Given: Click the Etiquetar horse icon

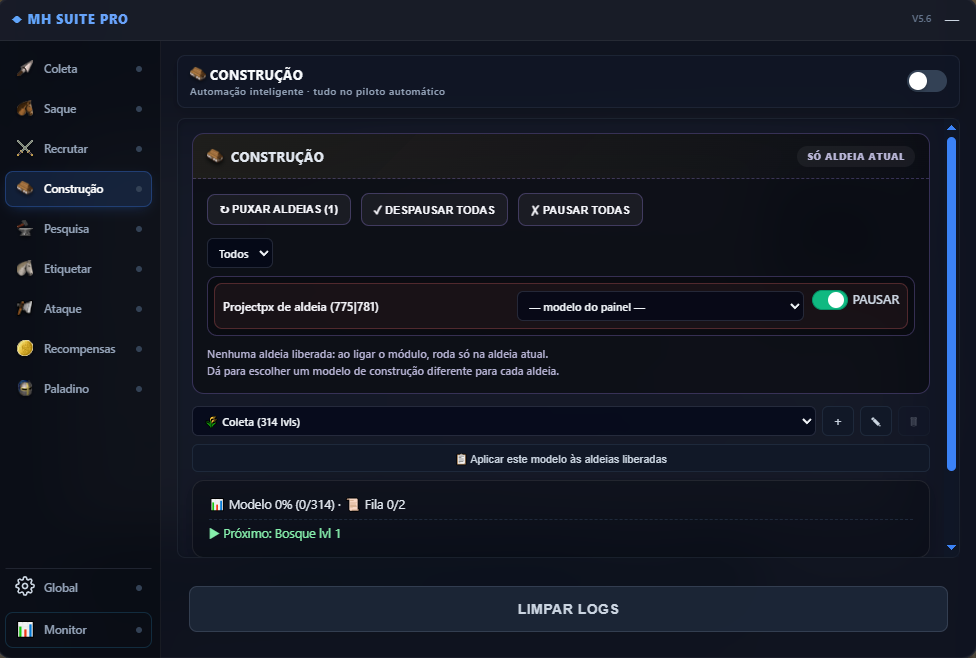Looking at the screenshot, I should coord(25,268).
